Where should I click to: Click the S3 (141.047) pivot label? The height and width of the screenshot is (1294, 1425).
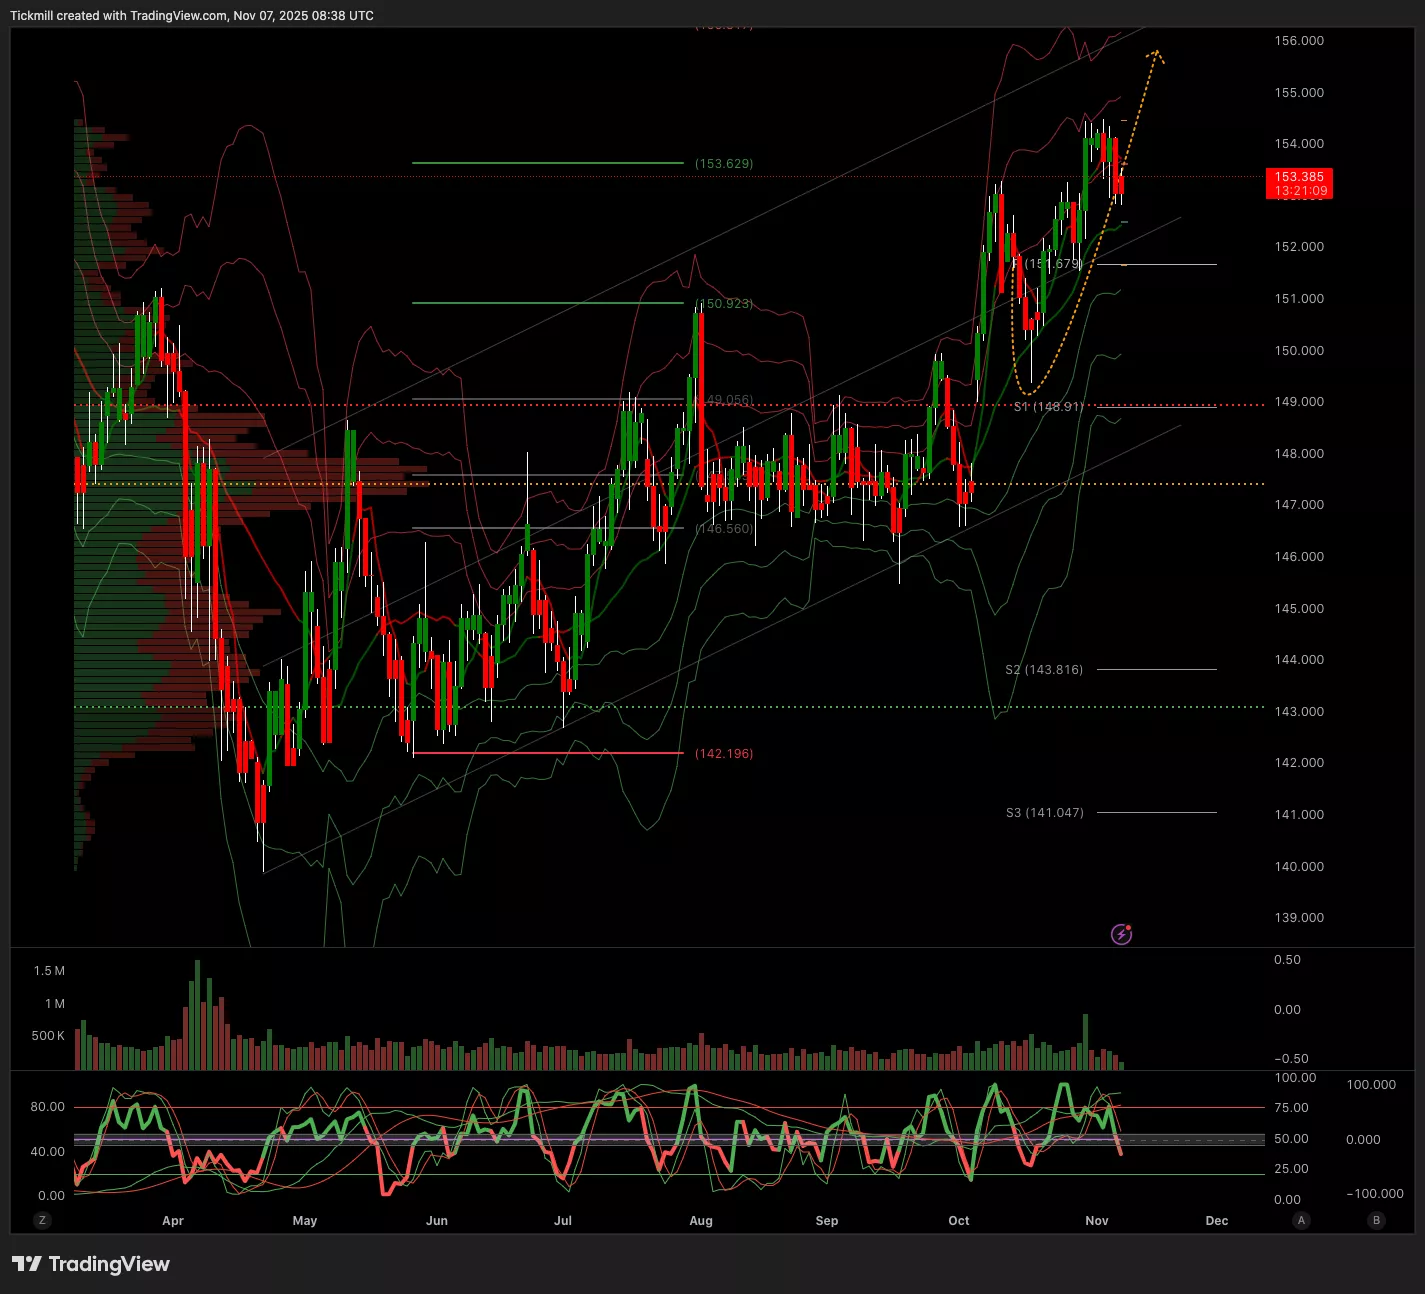point(1044,812)
